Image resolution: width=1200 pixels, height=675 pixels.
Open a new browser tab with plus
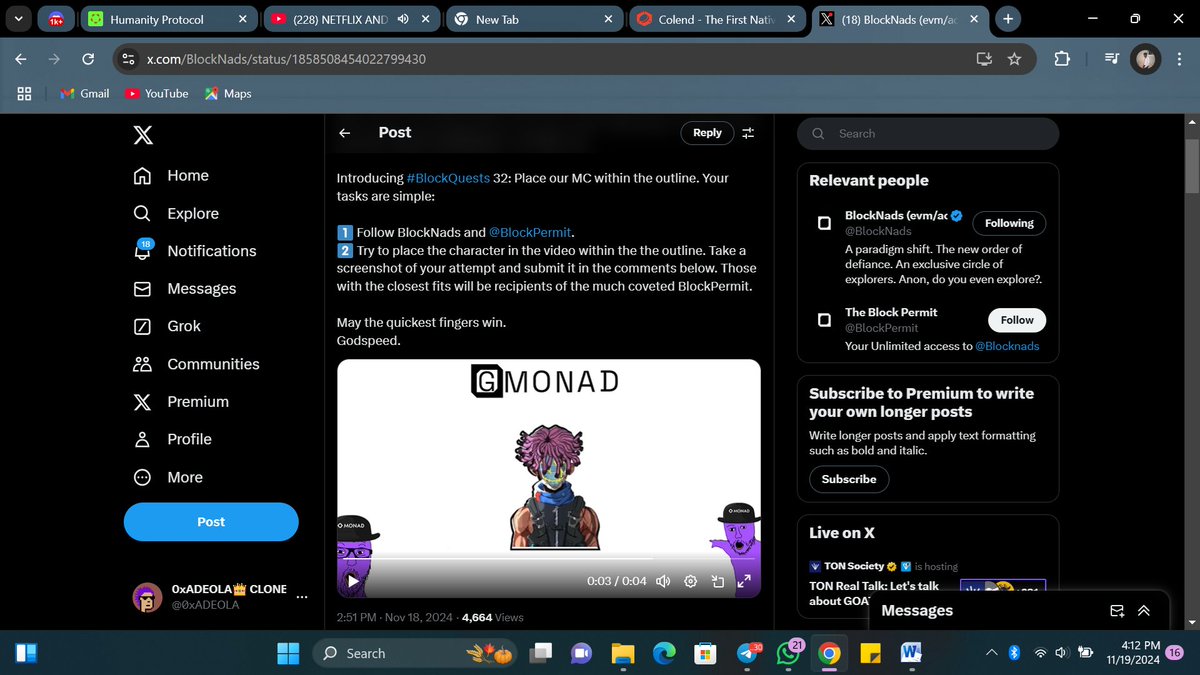[x=1008, y=19]
